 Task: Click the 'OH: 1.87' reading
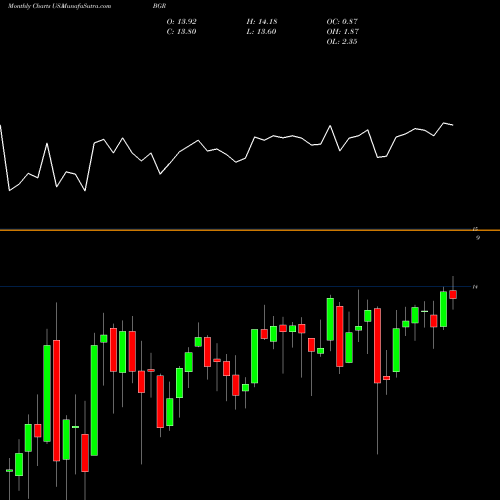[343, 32]
